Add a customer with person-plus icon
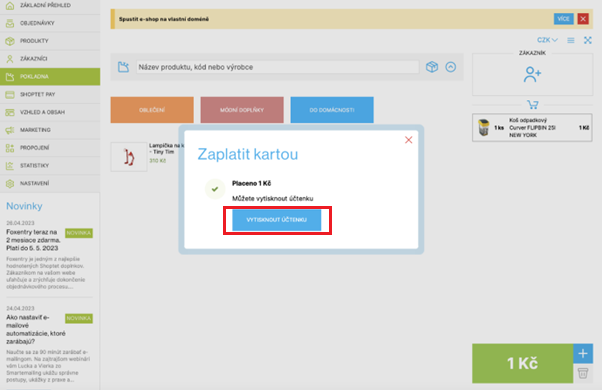Screen dimensions: 602x390 coord(532,74)
